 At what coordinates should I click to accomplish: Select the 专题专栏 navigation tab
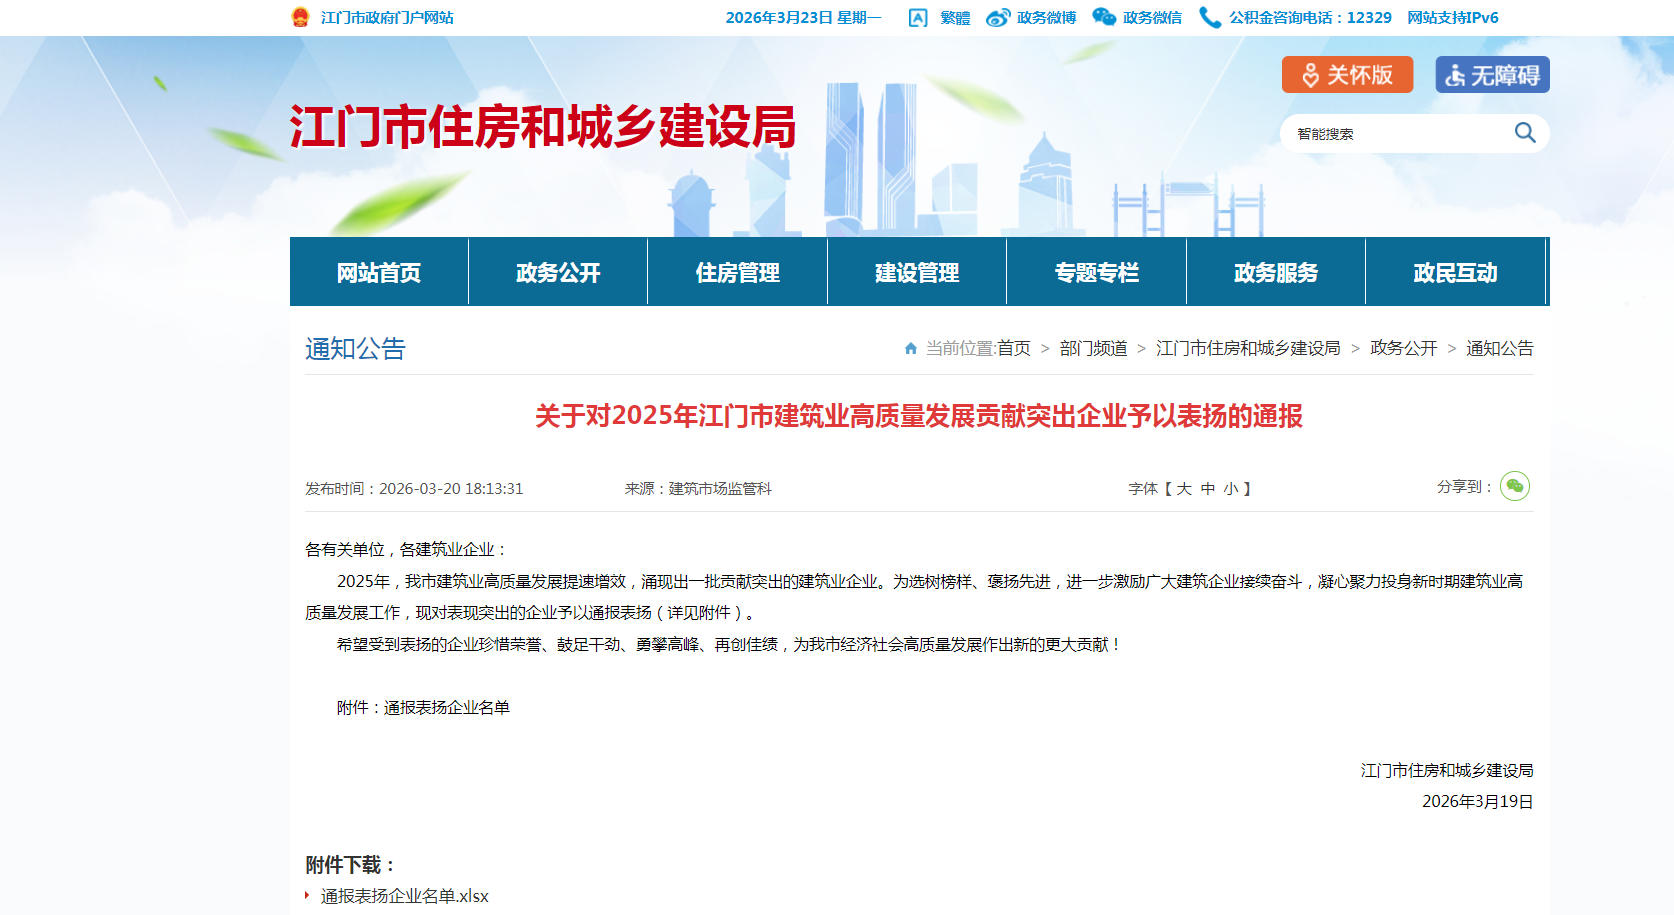click(x=1096, y=272)
